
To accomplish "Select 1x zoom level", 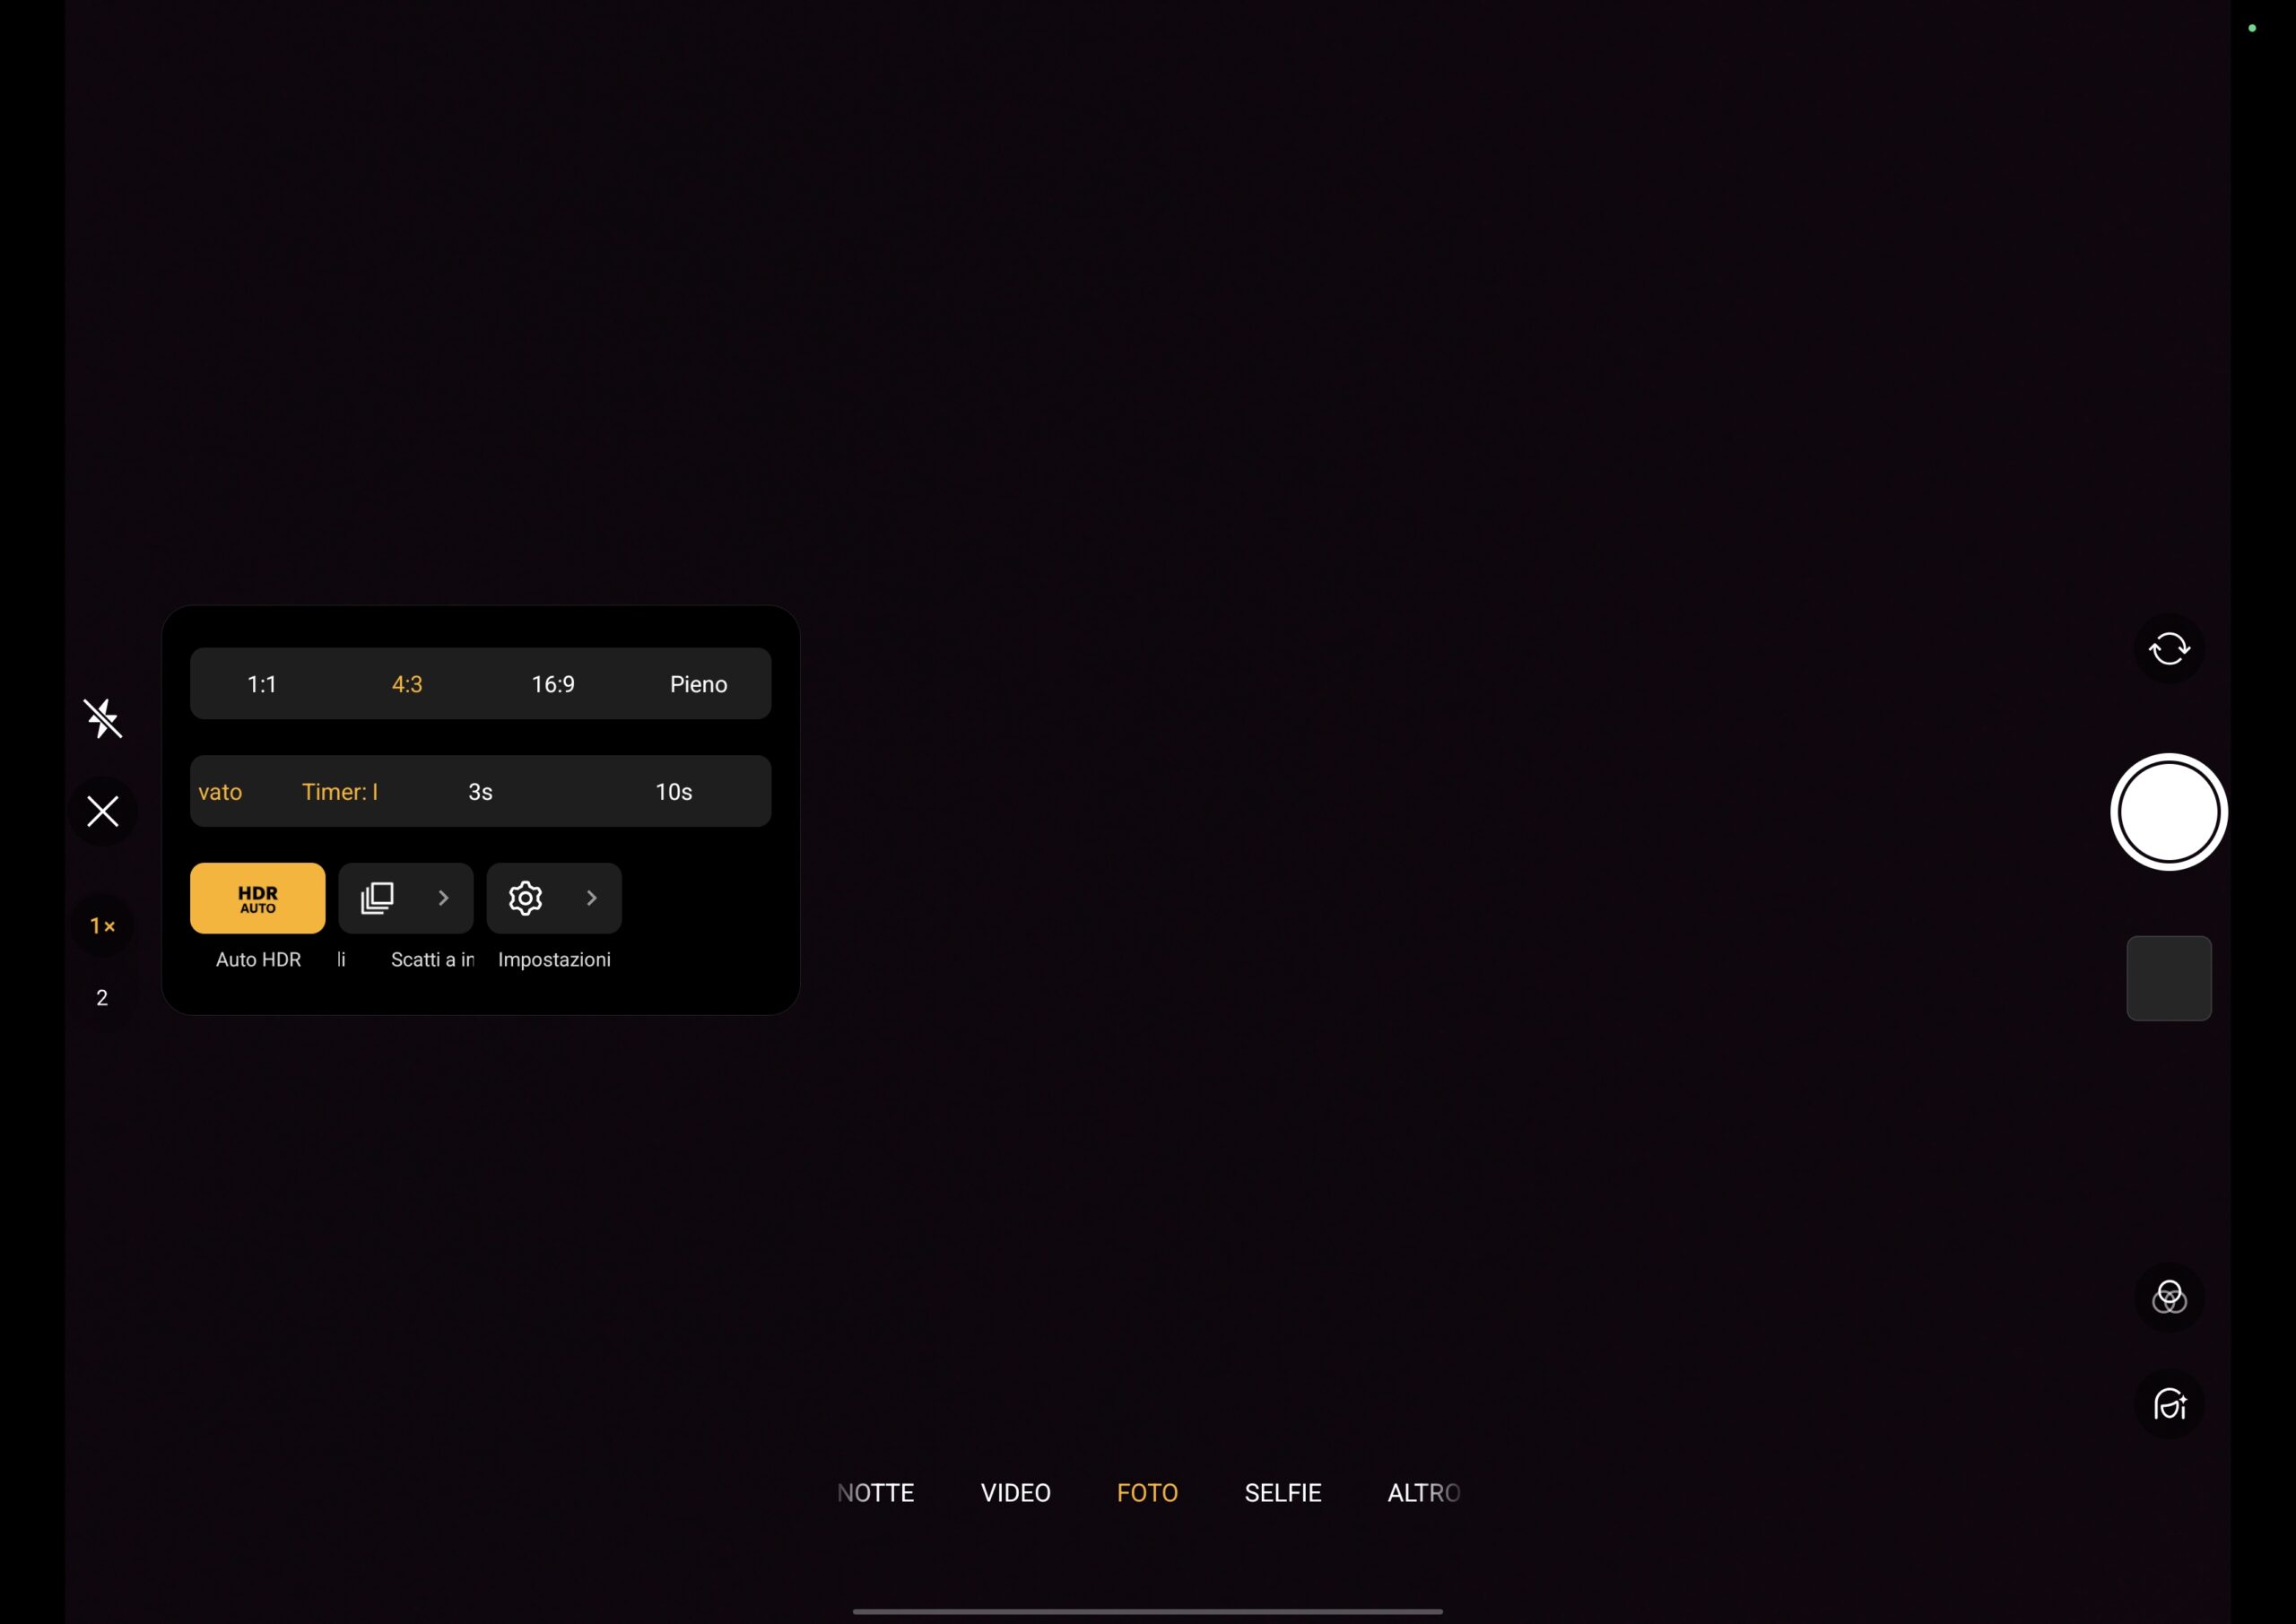I will pos(102,926).
